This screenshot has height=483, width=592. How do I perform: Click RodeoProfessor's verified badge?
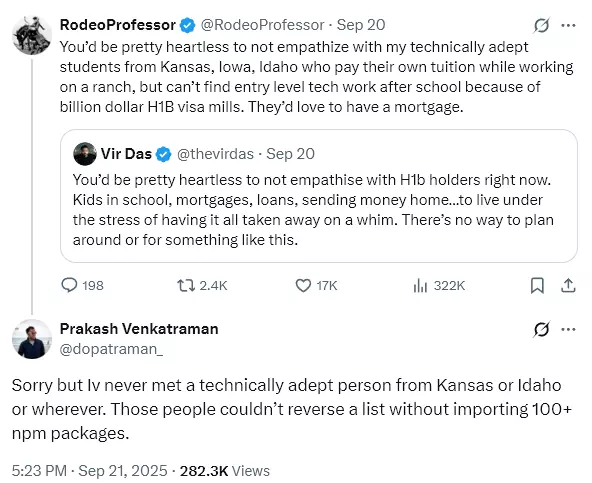point(188,25)
